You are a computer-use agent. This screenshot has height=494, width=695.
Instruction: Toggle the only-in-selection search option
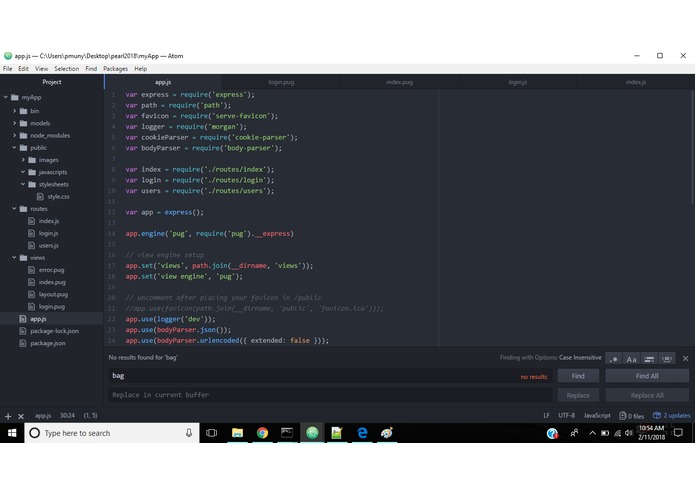tap(649, 359)
